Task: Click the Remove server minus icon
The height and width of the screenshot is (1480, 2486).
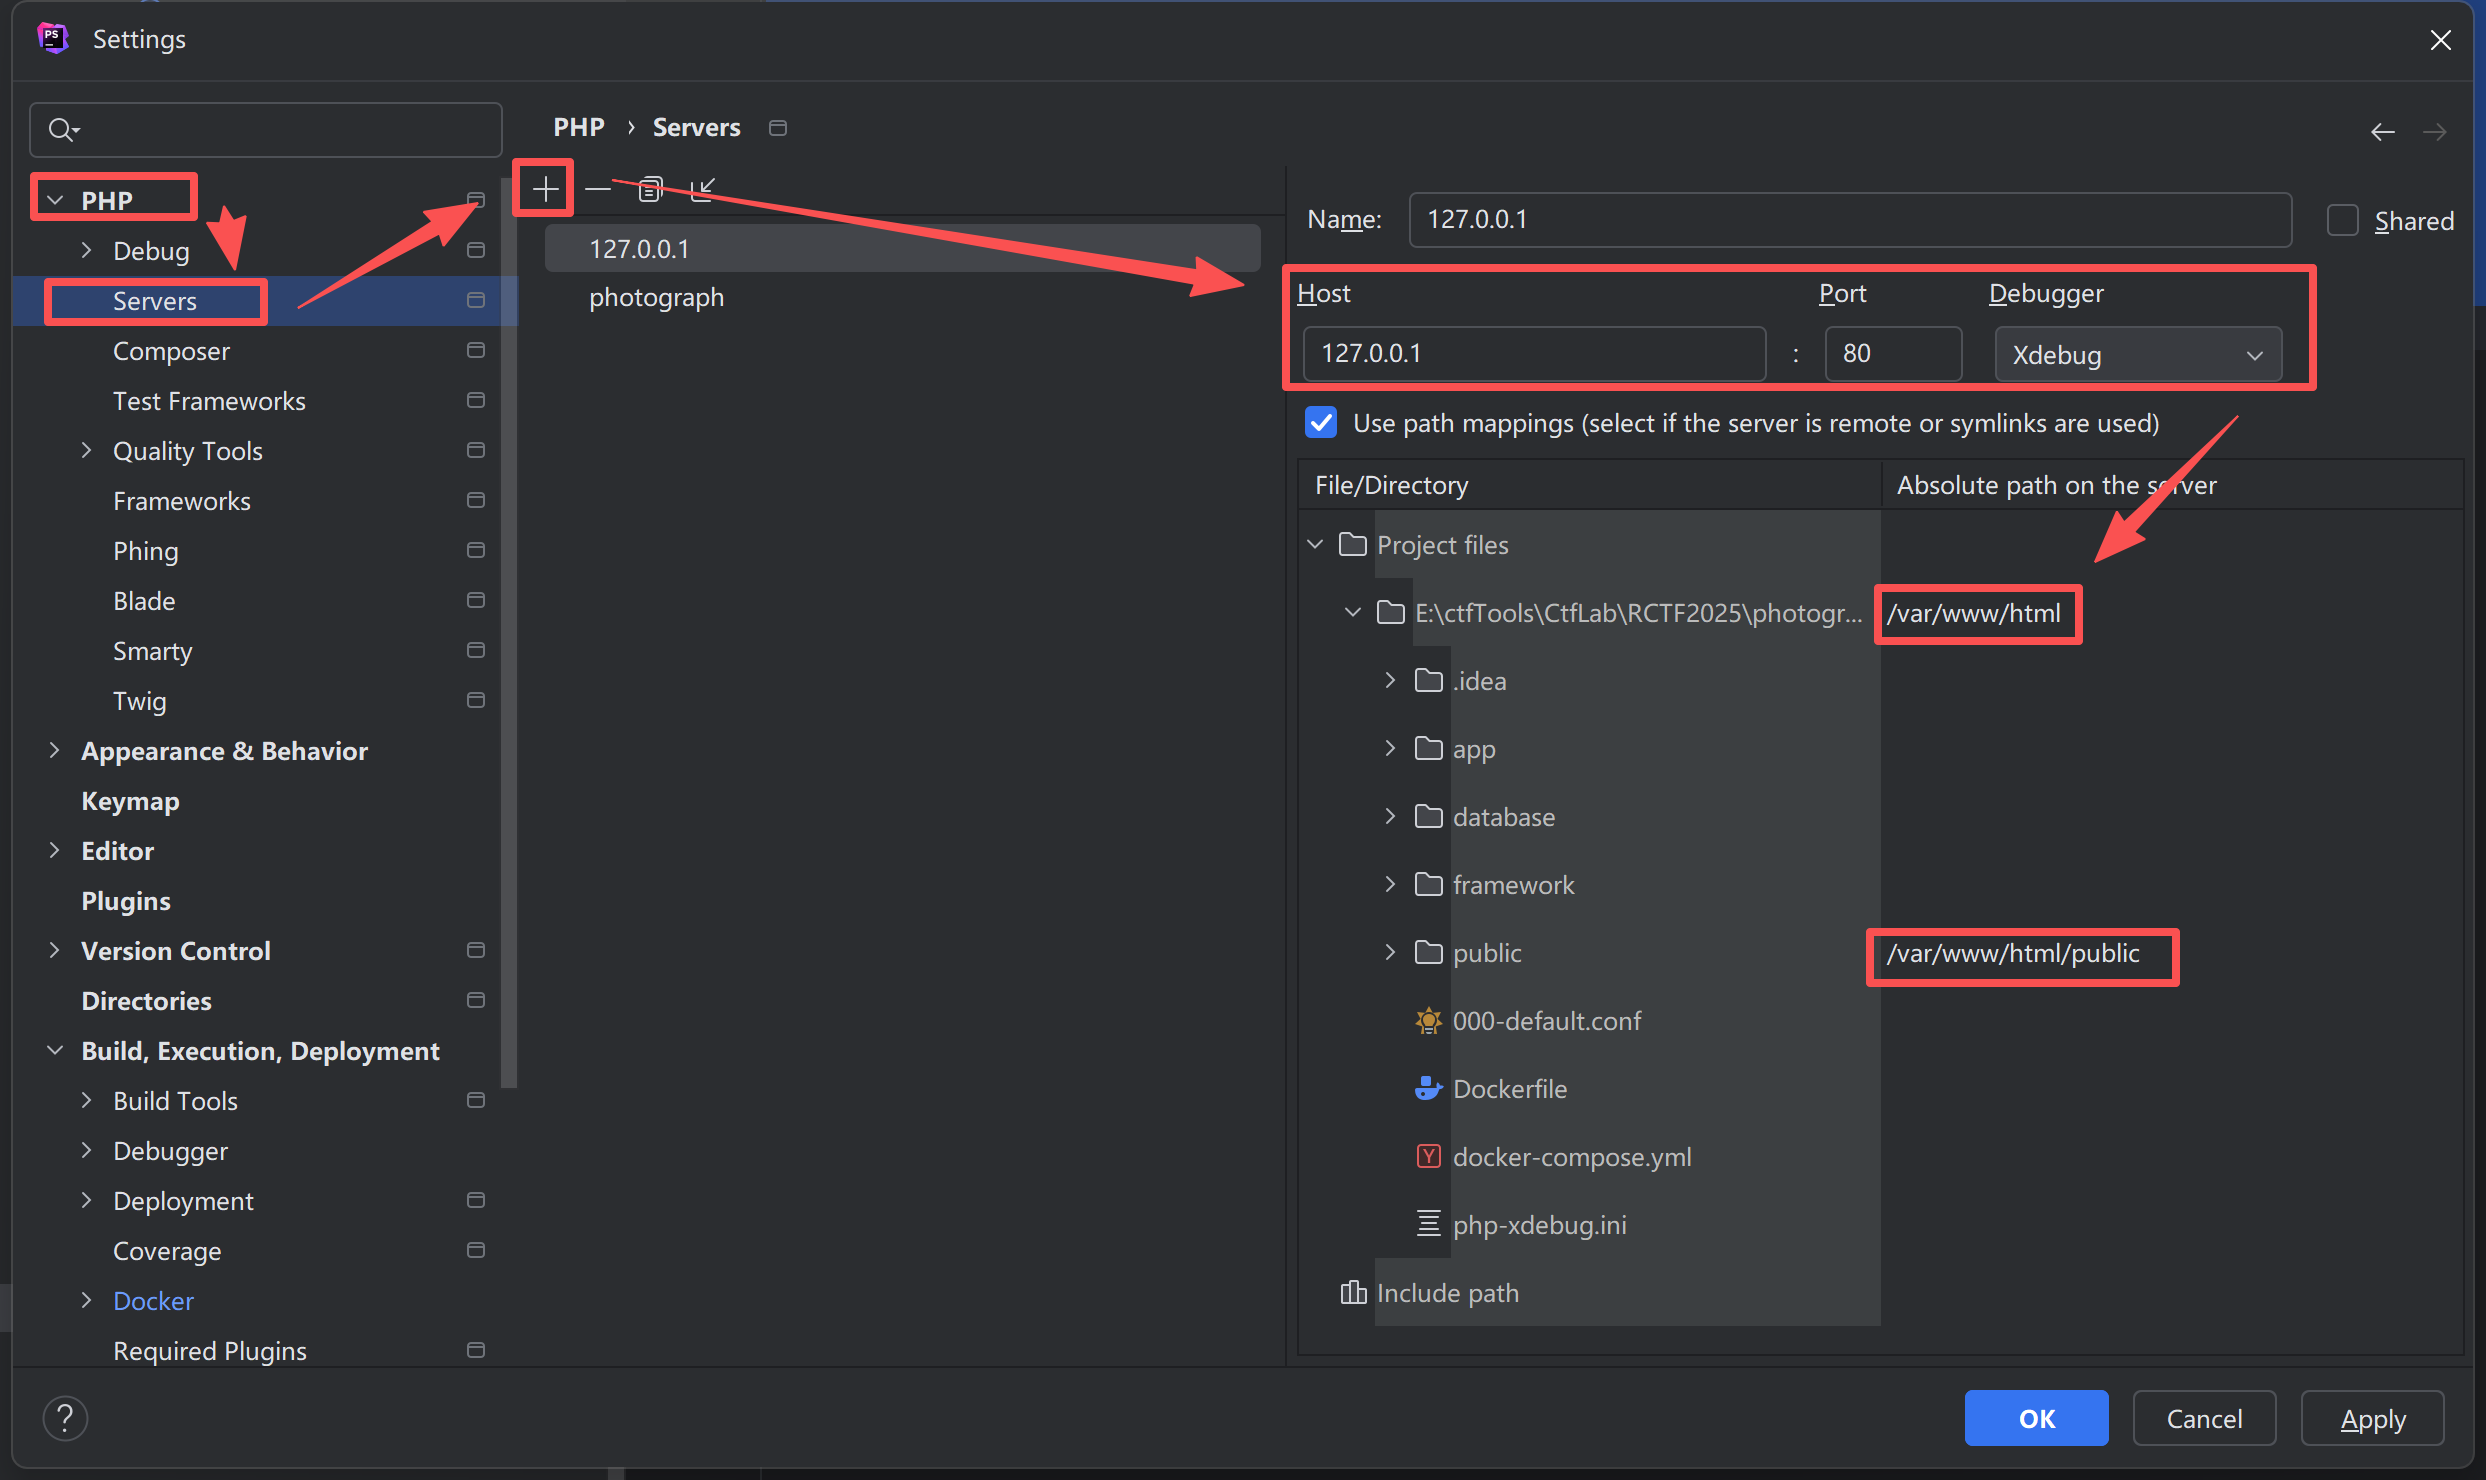Action: tap(598, 188)
